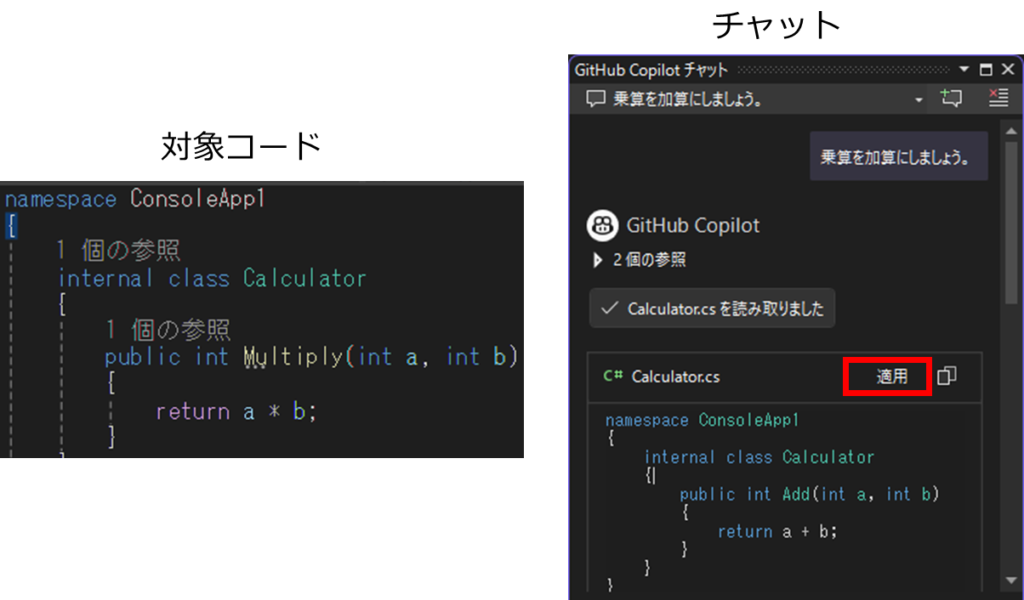Image resolution: width=1024 pixels, height=600 pixels.
Task: Click the checkmark icon beside Calculator.cs を読み取りました
Action: (609, 308)
